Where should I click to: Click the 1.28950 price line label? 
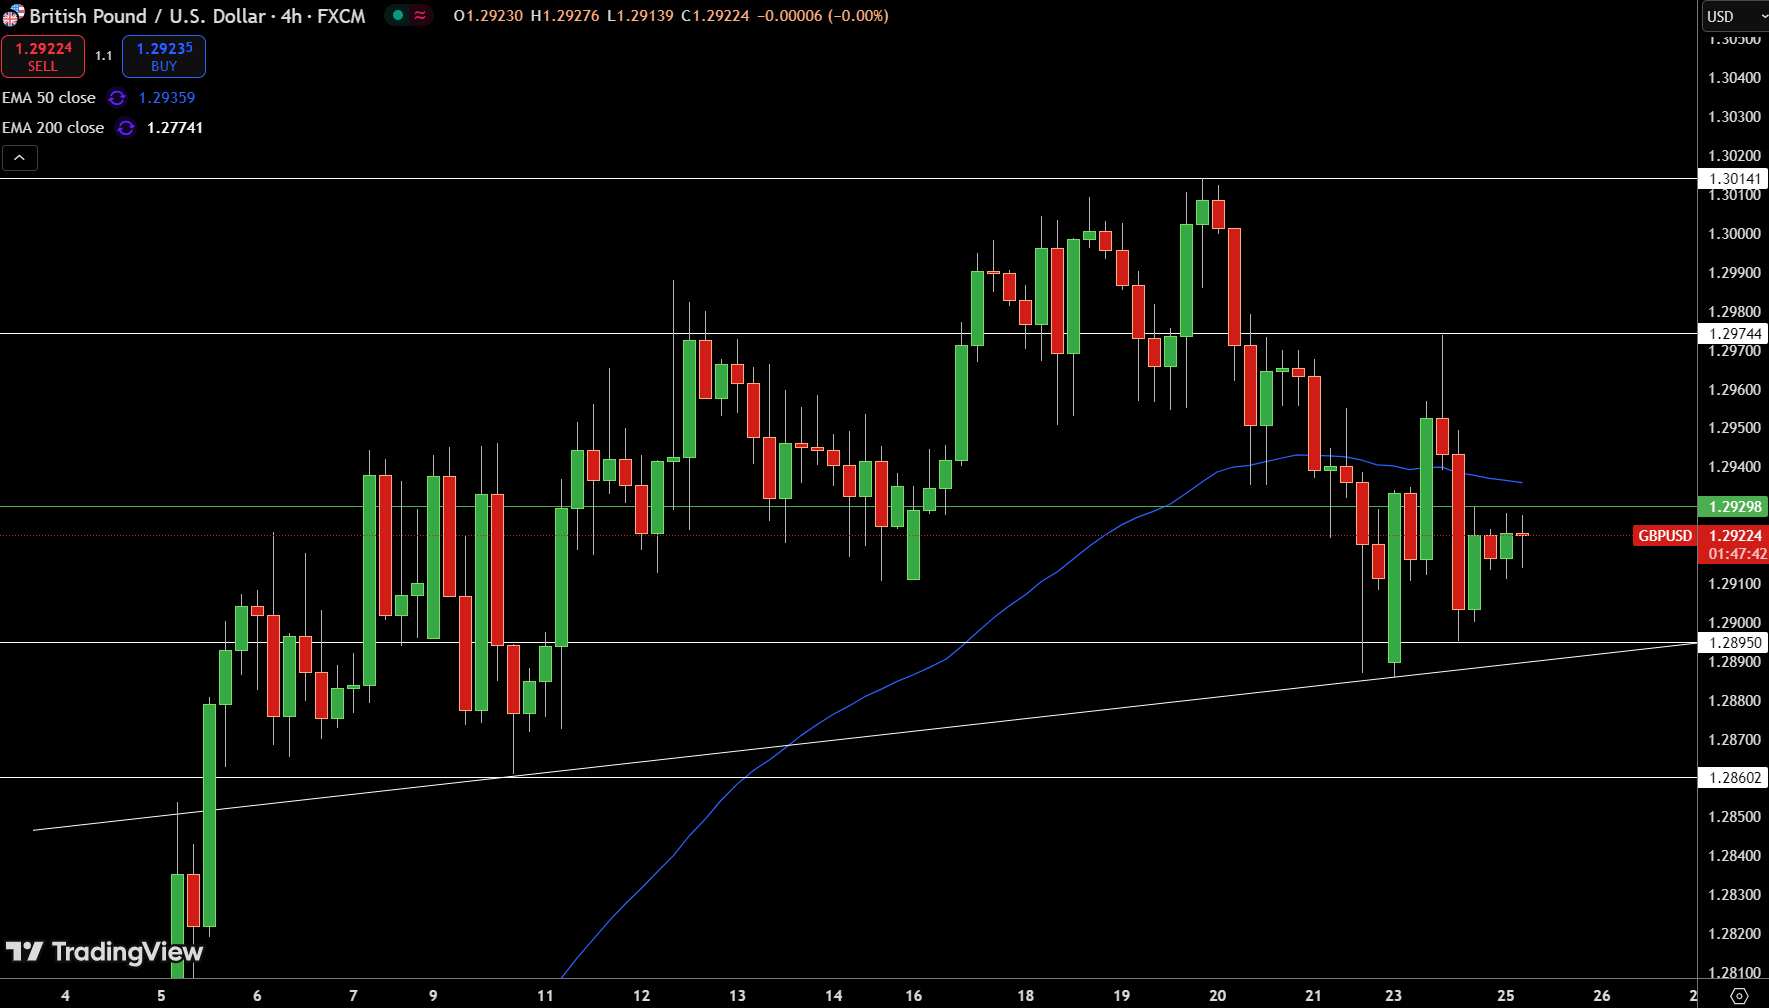(x=1733, y=643)
